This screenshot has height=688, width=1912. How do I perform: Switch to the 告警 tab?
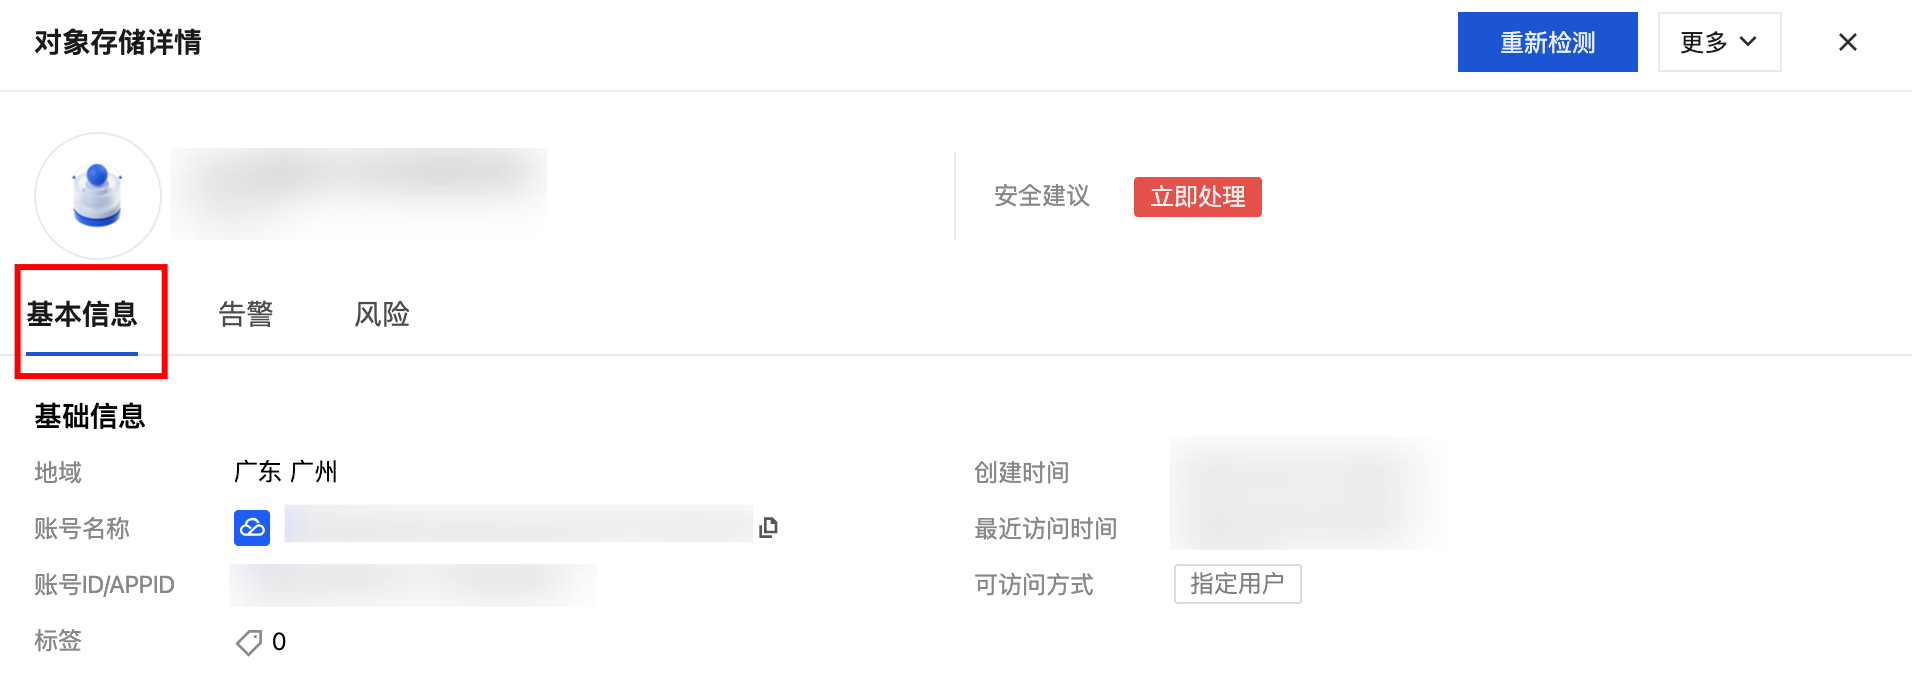pyautogui.click(x=245, y=314)
